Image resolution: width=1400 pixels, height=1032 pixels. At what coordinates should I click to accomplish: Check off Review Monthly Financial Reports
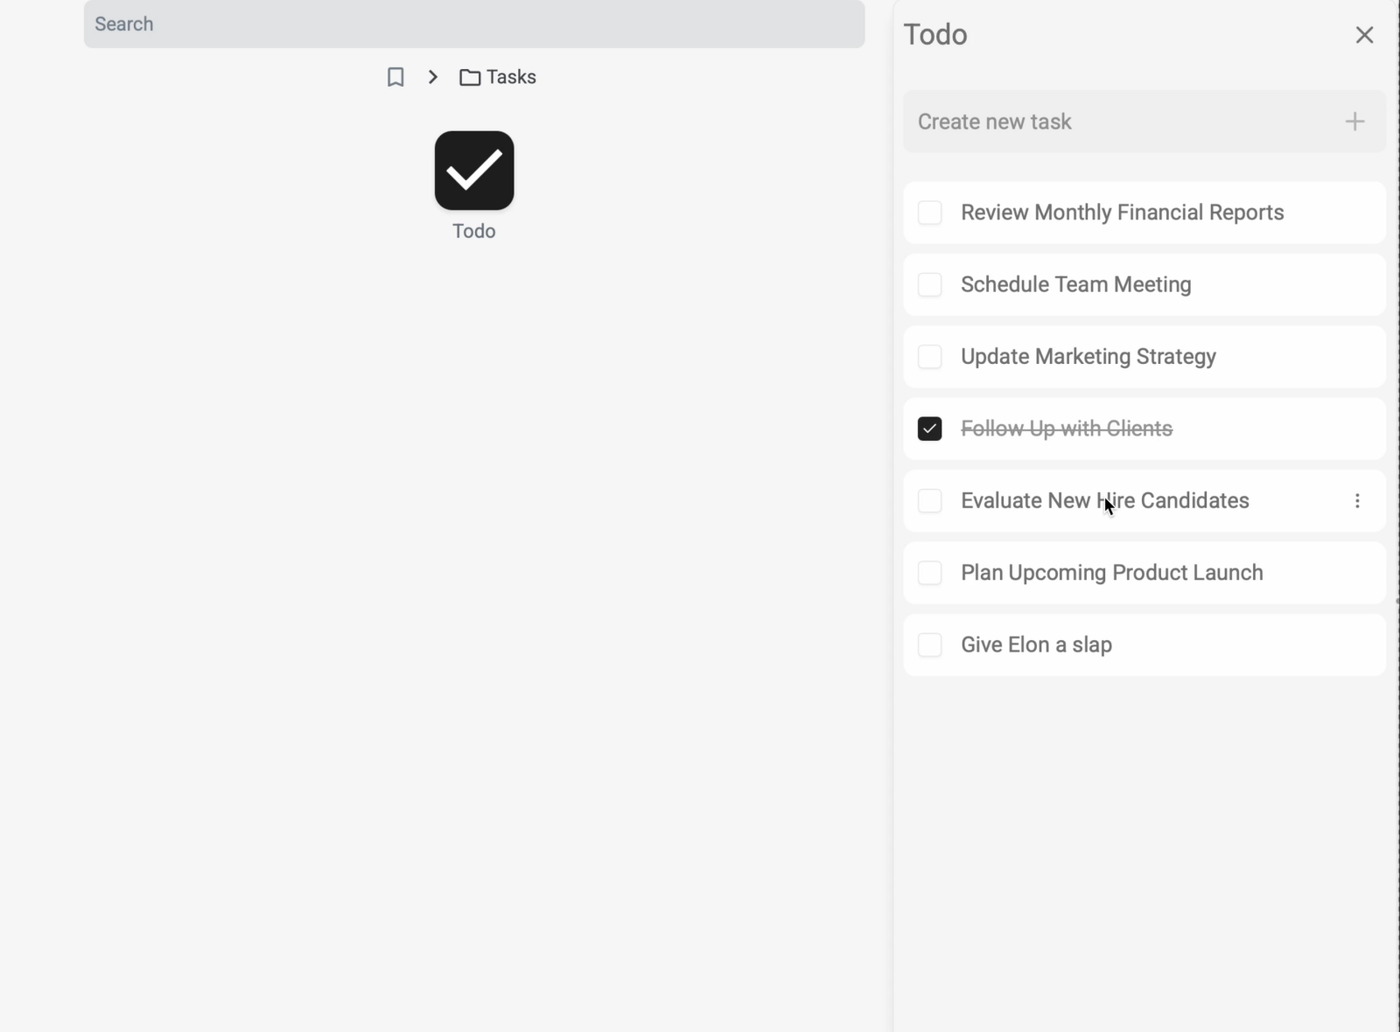tap(930, 213)
